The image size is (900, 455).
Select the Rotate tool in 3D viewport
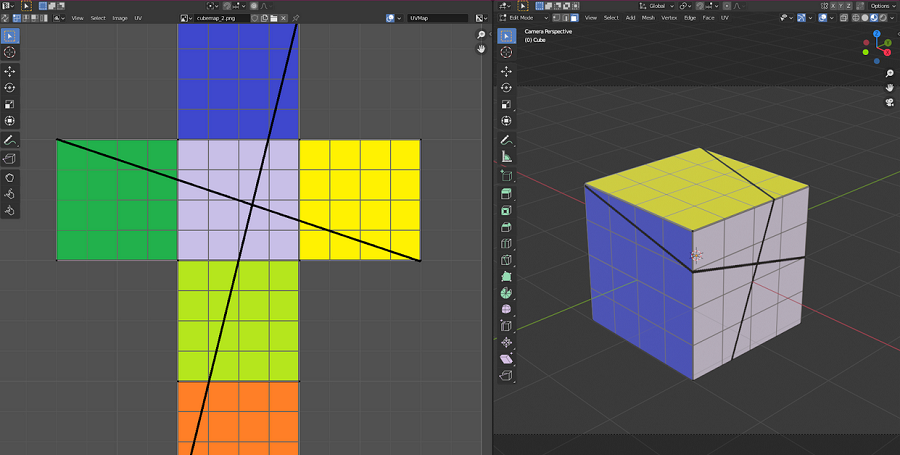pyautogui.click(x=506, y=88)
